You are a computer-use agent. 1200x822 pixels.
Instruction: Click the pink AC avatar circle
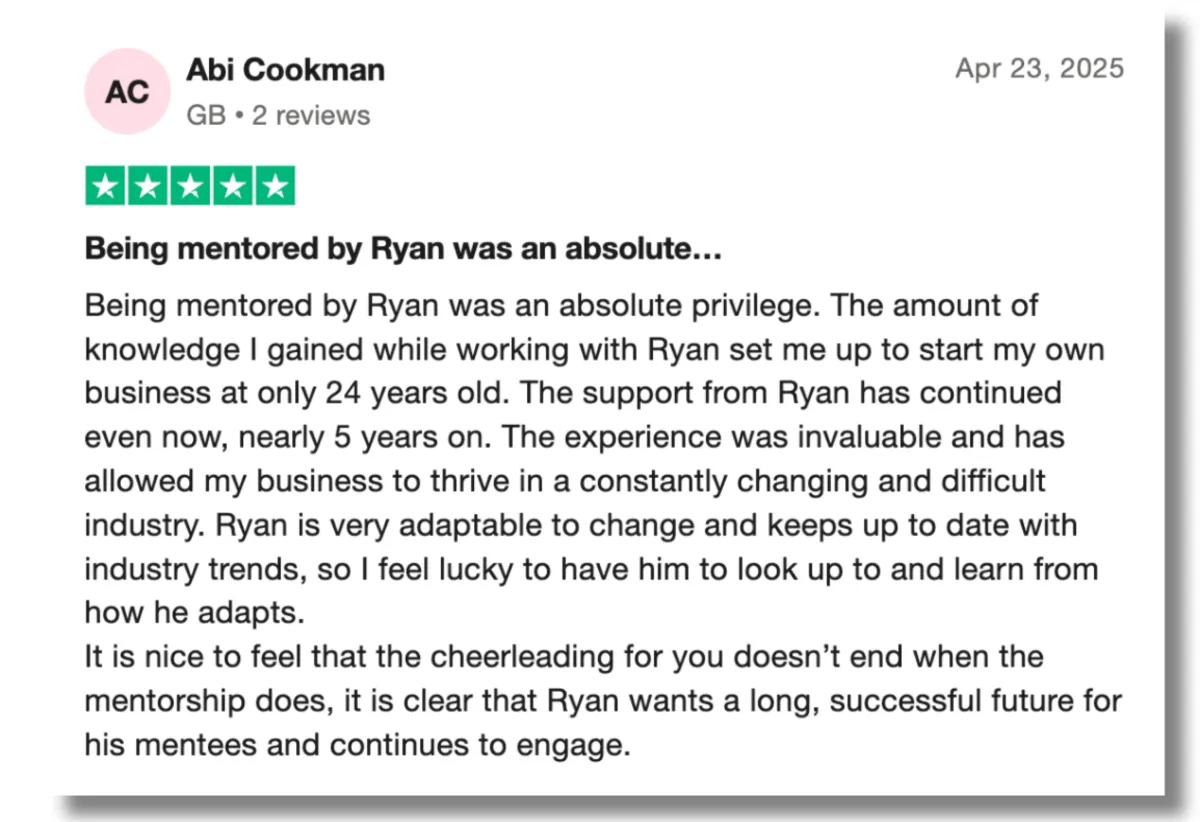coord(128,91)
